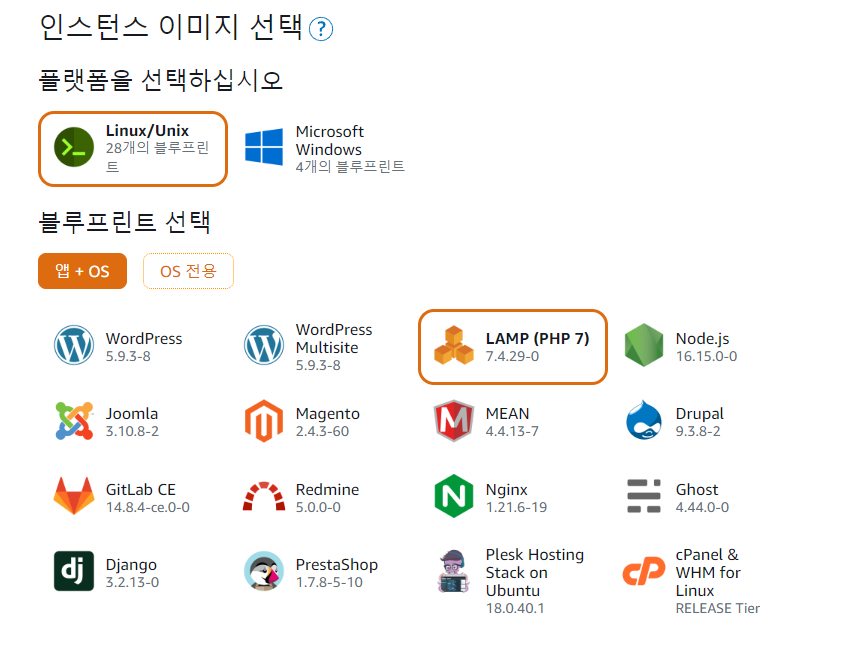The image size is (864, 648).
Task: Select the LAMP (PHP 7) cubes icon
Action: pos(453,345)
